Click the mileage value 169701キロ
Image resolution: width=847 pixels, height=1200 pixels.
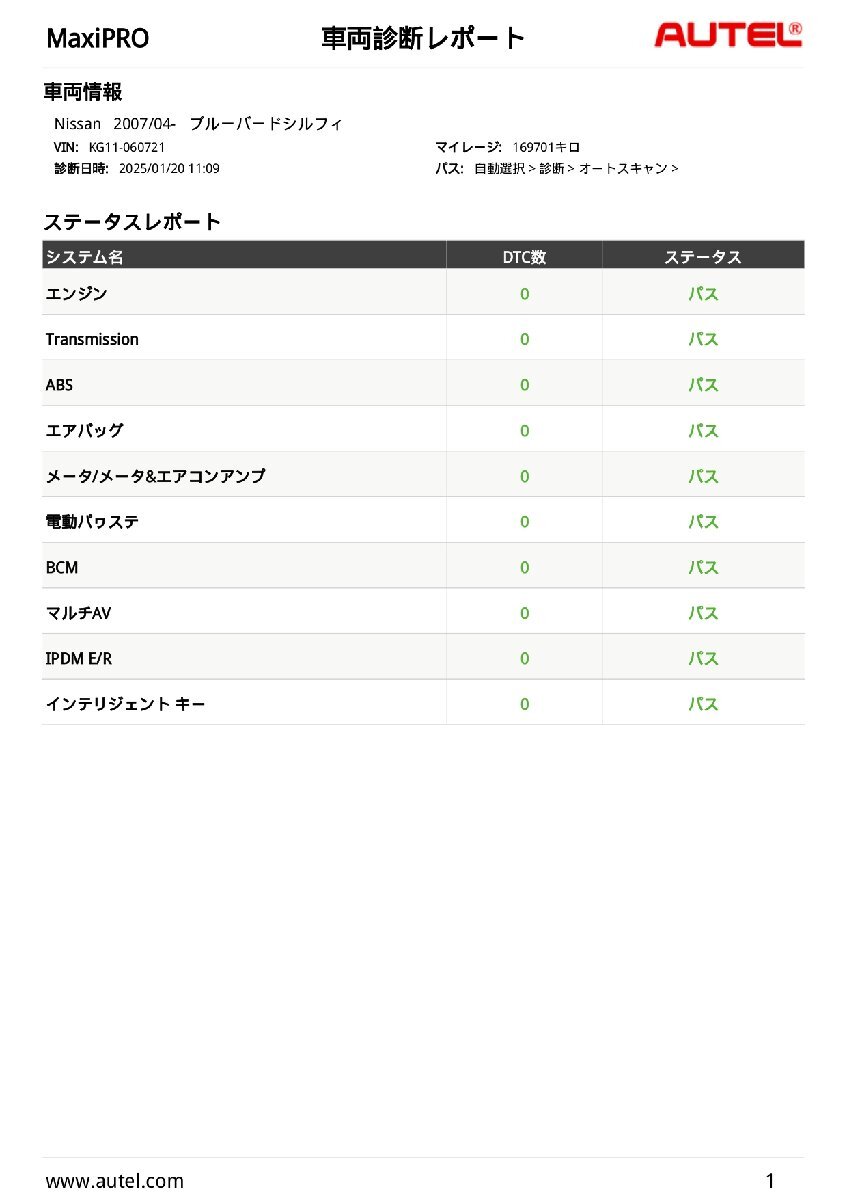[x=546, y=147]
